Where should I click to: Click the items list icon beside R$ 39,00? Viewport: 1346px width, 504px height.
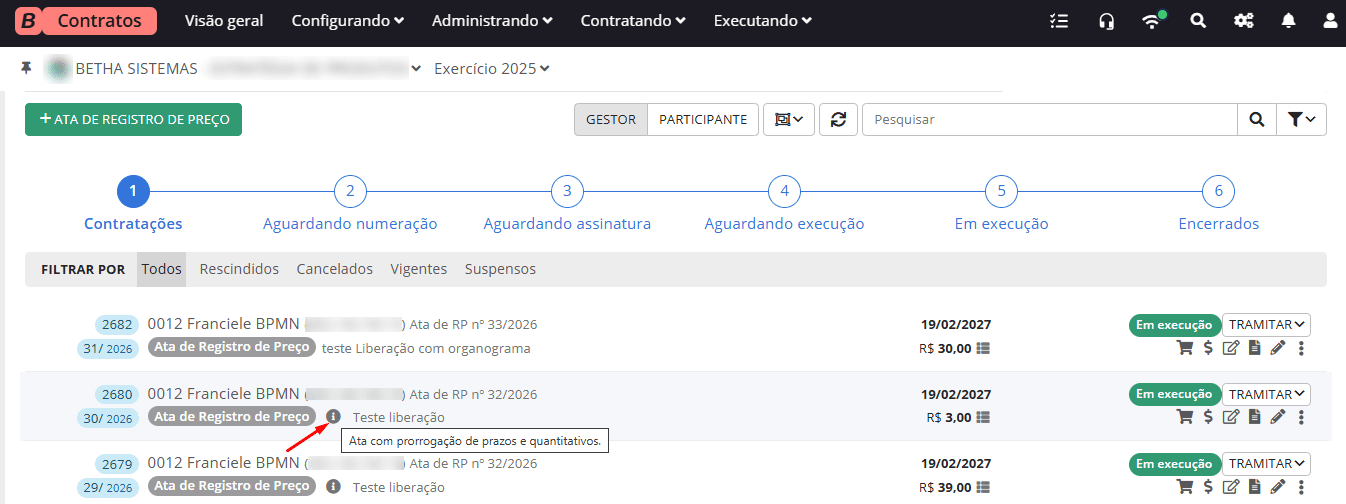[x=983, y=488]
